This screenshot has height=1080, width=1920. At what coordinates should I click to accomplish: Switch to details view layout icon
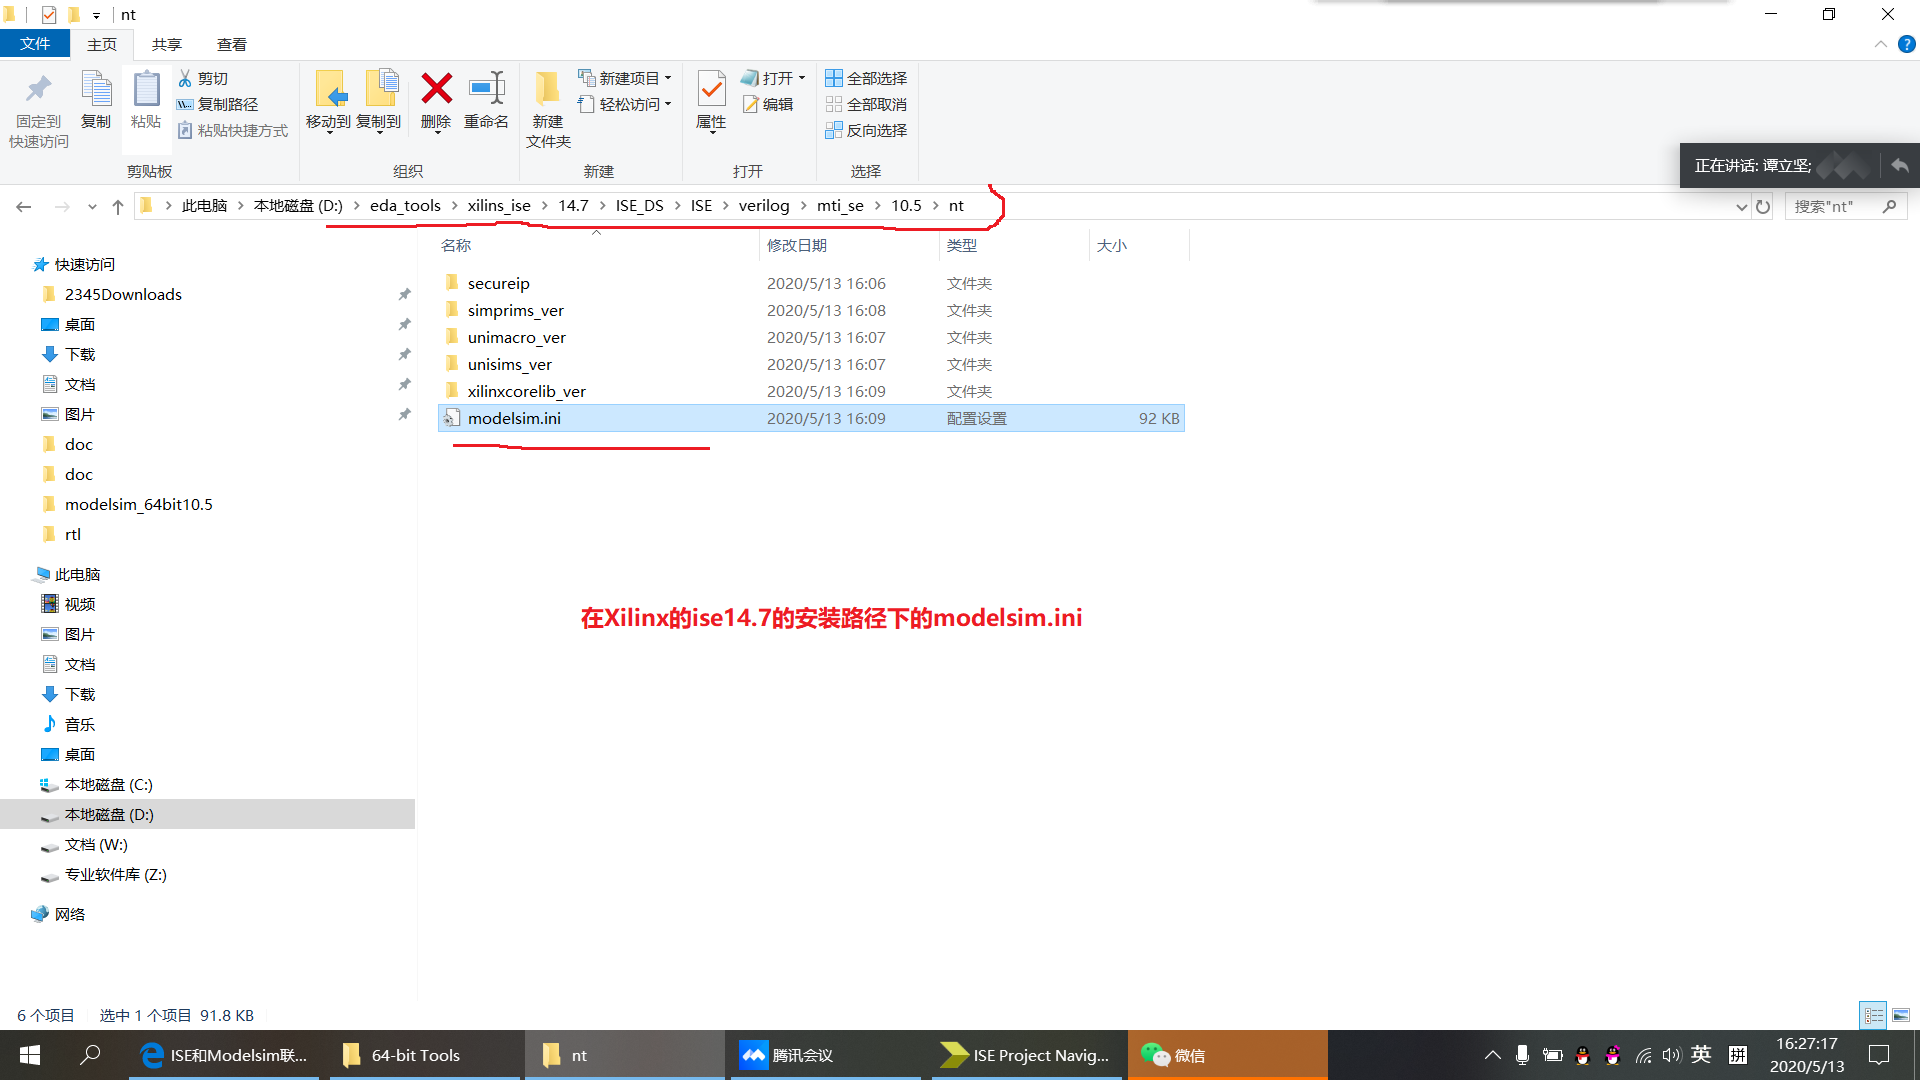tap(1873, 1015)
